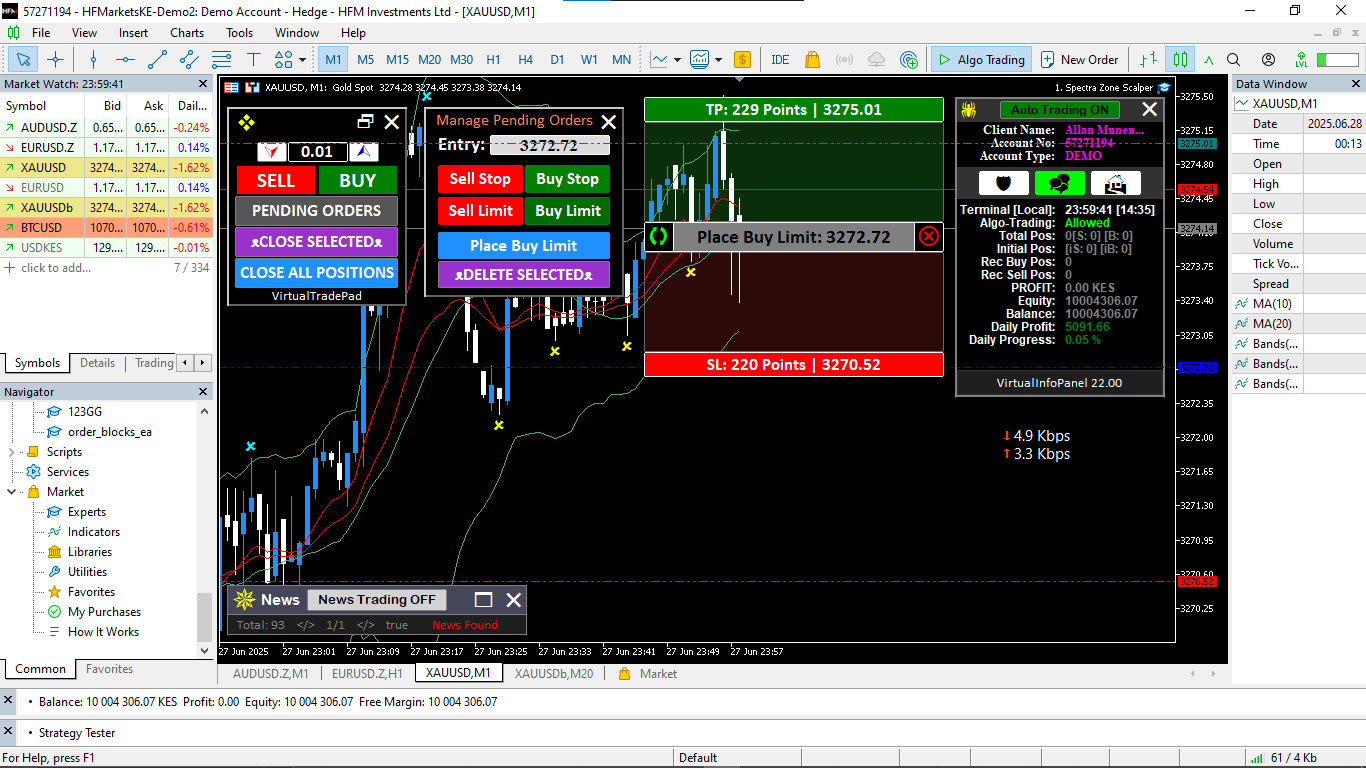Screen dimensions: 1366x768
Task: Toggle Algo Trading in the toolbar
Action: 980,59
